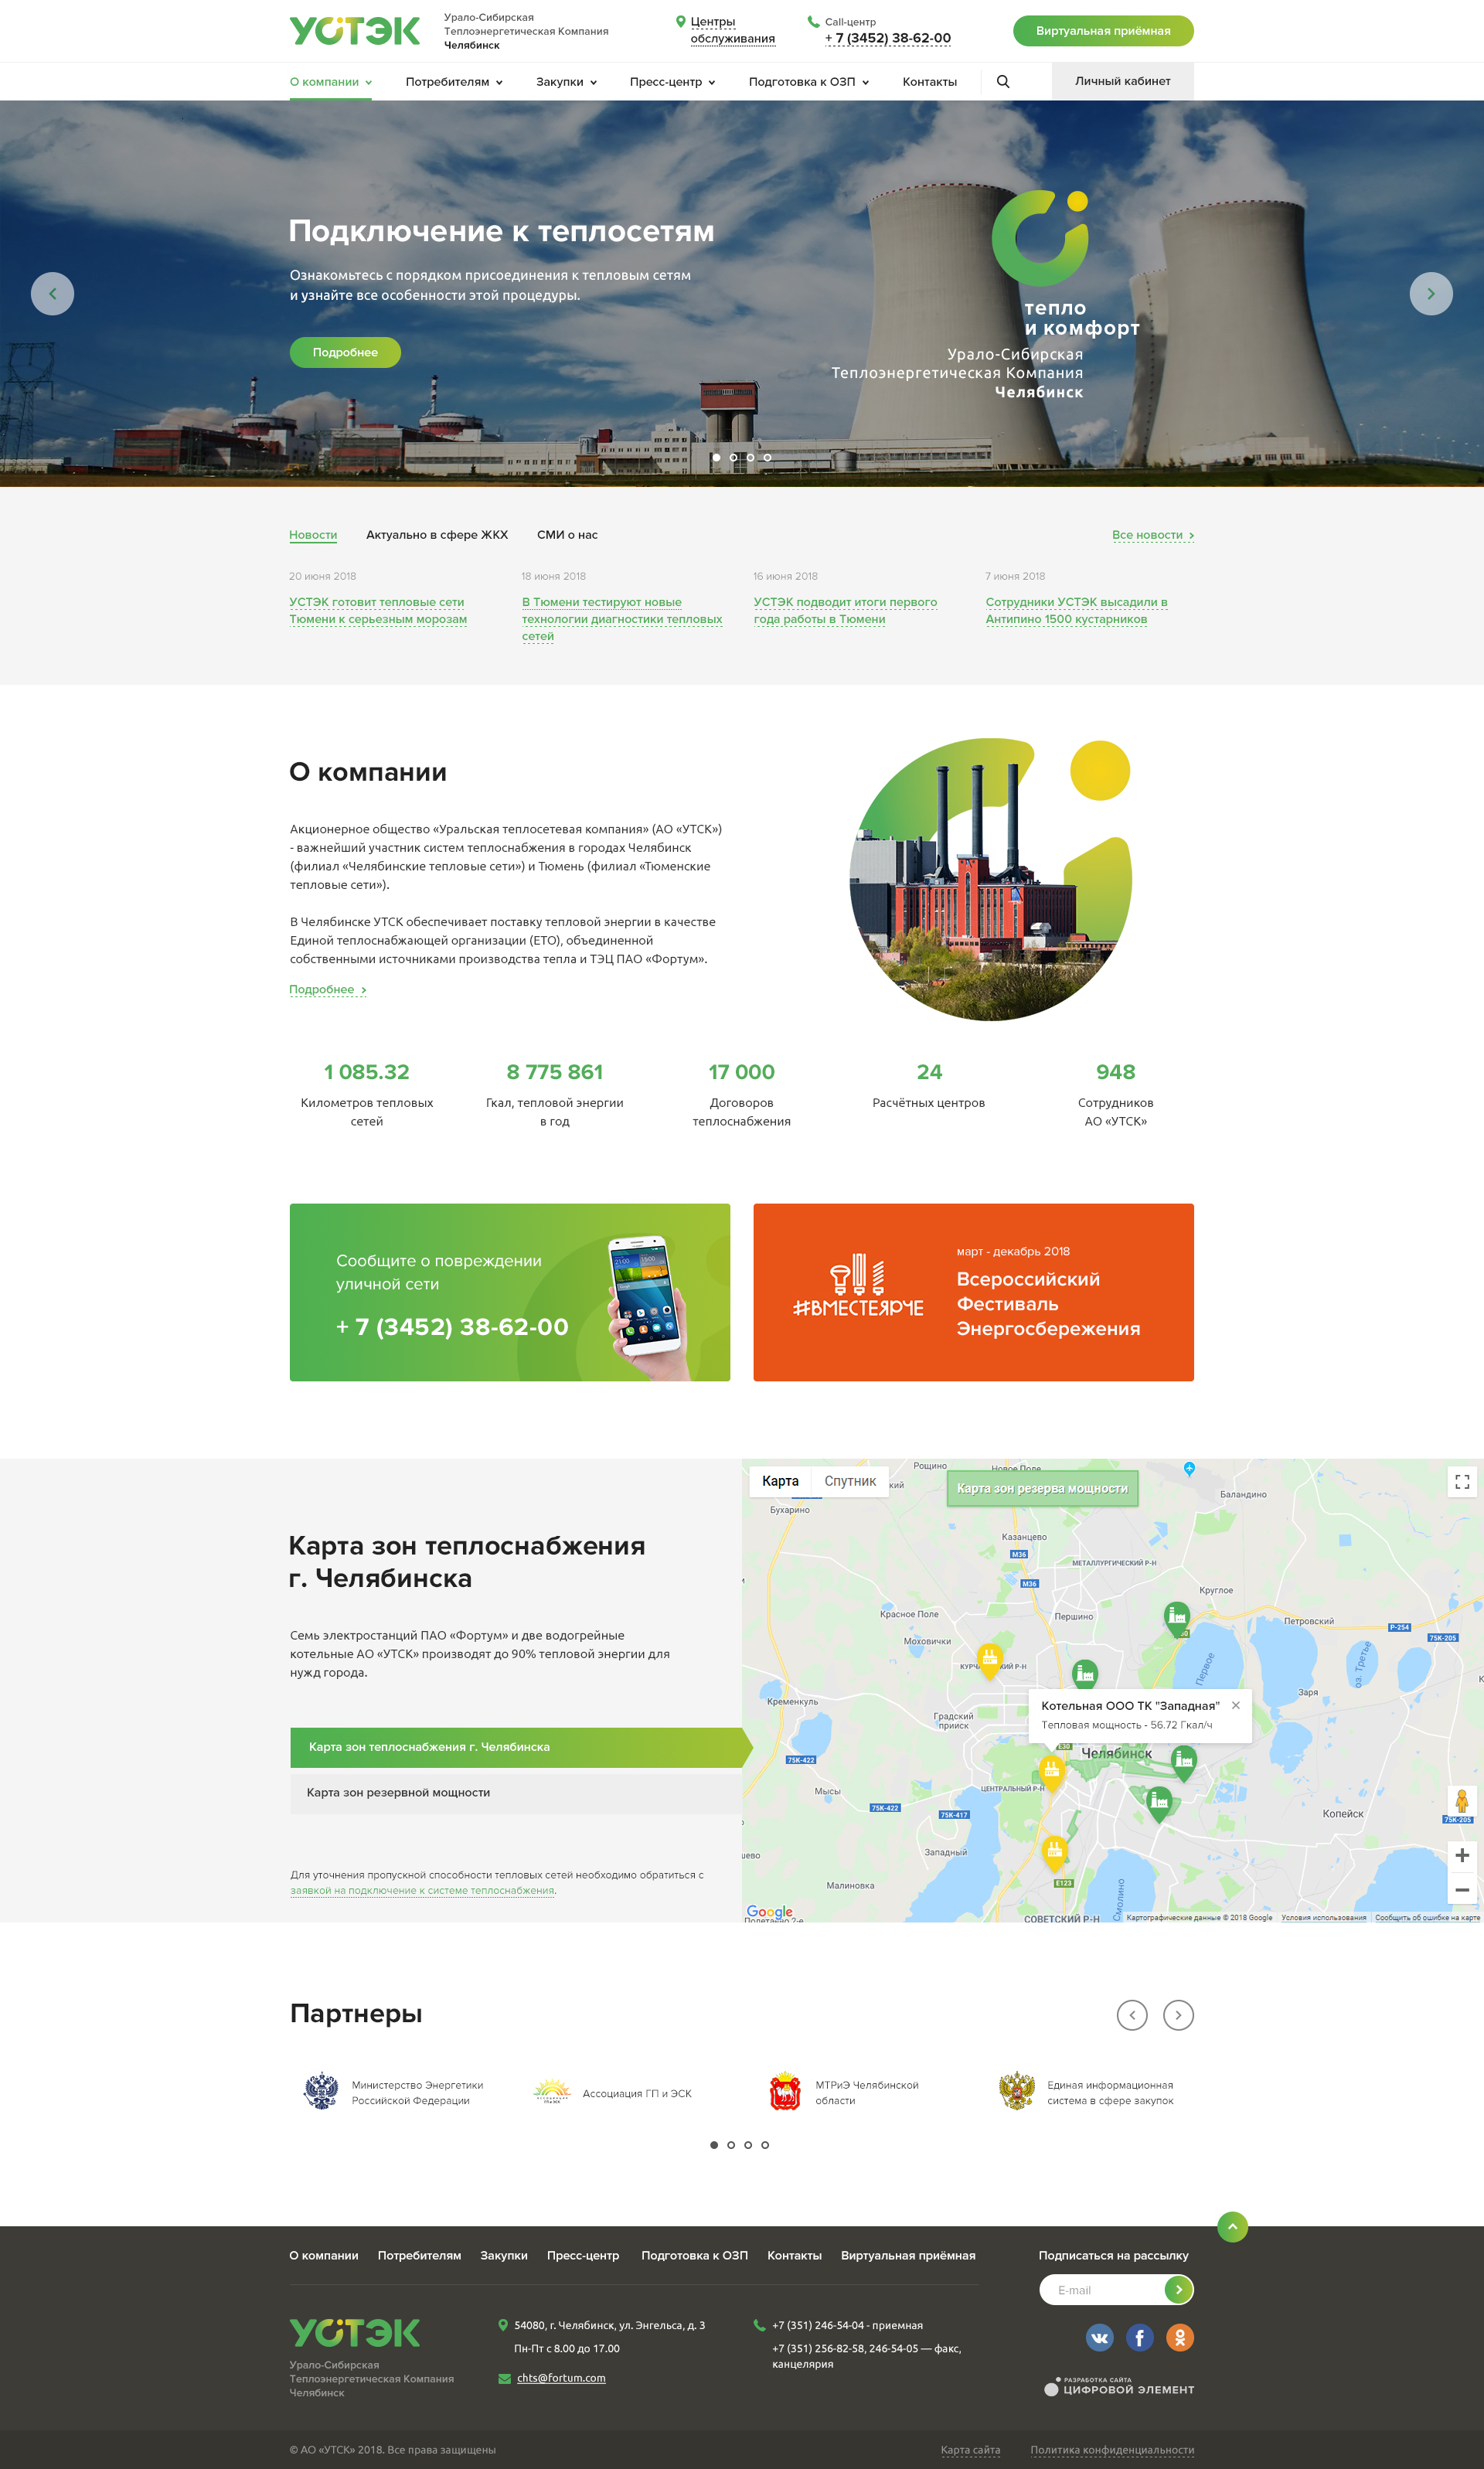Click the scroll-to-top green arrow button
Image resolution: width=1484 pixels, height=2469 pixels.
1232,2227
